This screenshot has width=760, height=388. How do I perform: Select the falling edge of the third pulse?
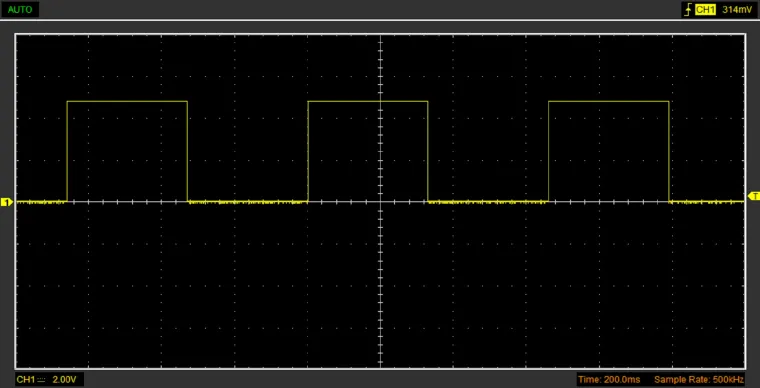click(669, 151)
